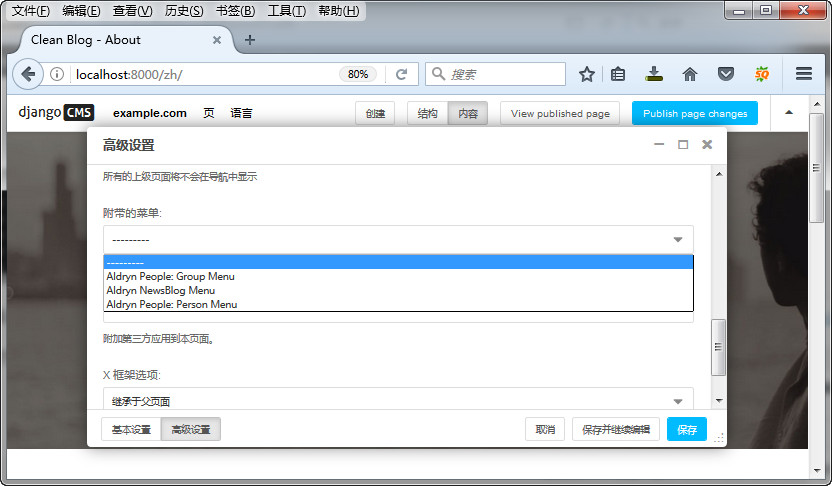Switch to 基本设置 tab
This screenshot has height=486, width=832.
pos(131,429)
